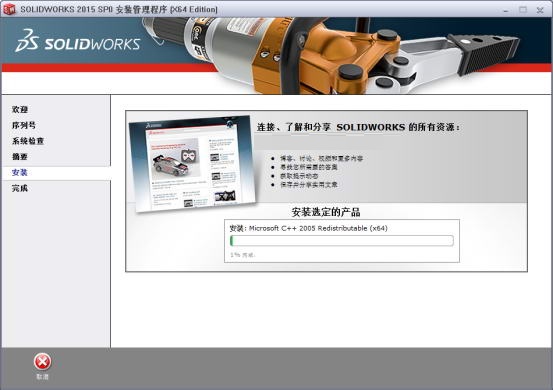Select the 欢迎 step in sidebar
553x390 pixels.
tap(20, 109)
